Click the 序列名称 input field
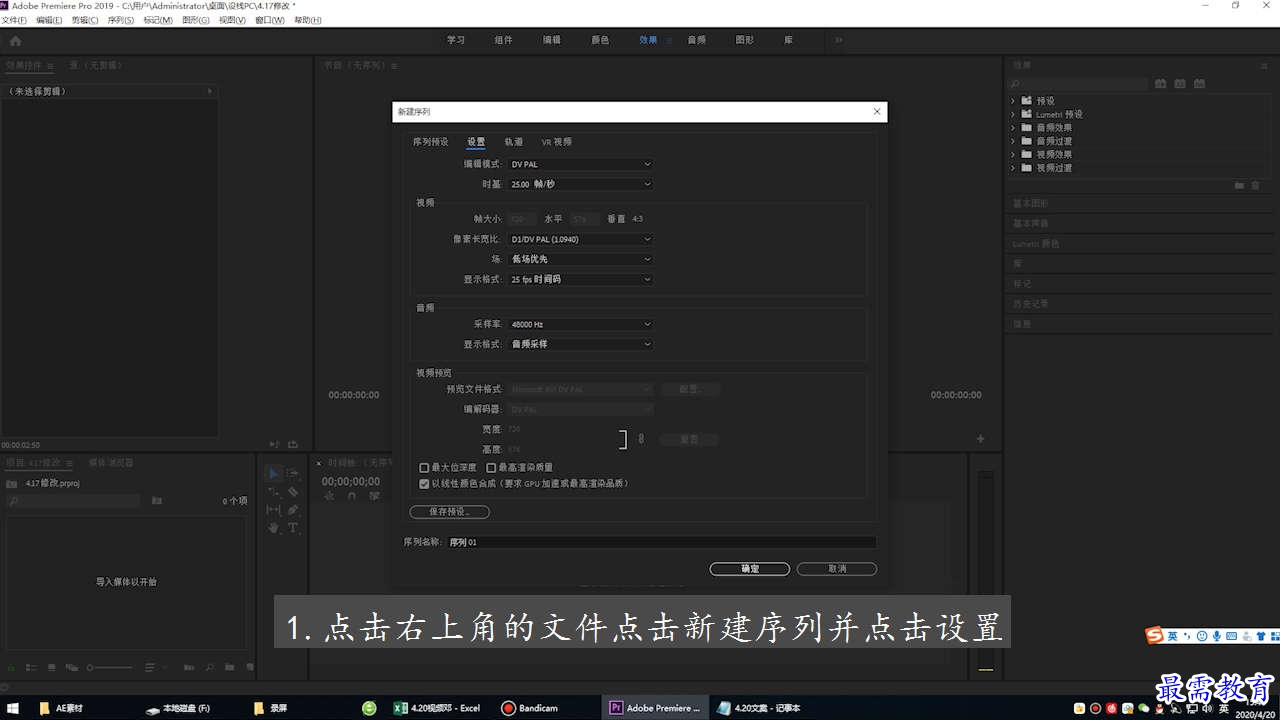This screenshot has height=720, width=1280. pos(661,542)
